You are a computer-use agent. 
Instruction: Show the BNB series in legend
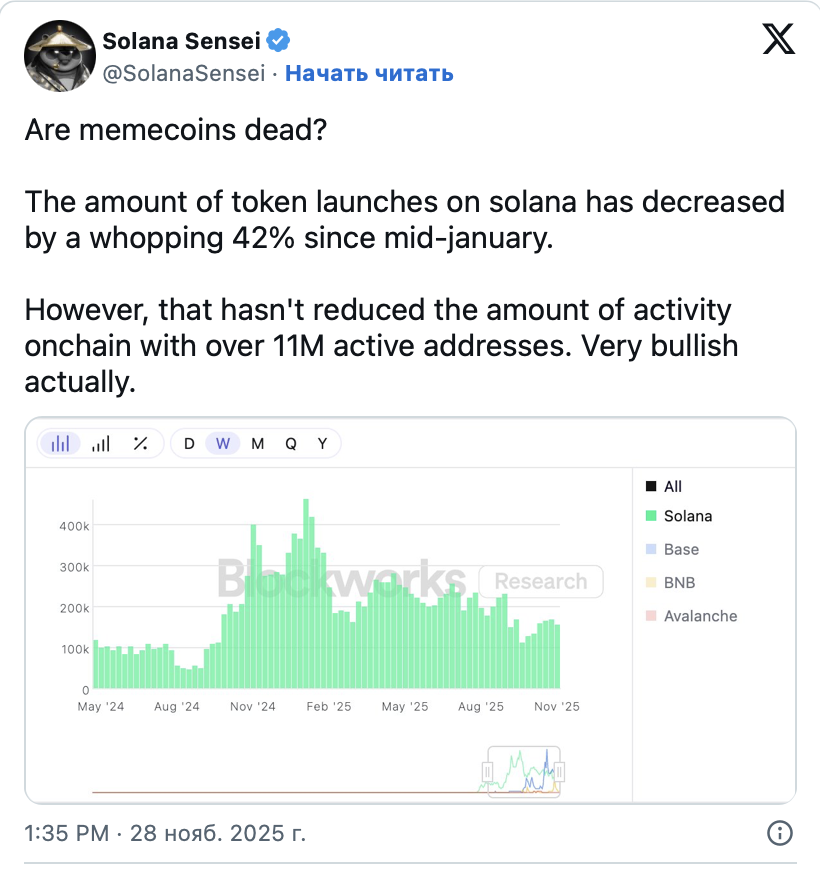point(678,582)
